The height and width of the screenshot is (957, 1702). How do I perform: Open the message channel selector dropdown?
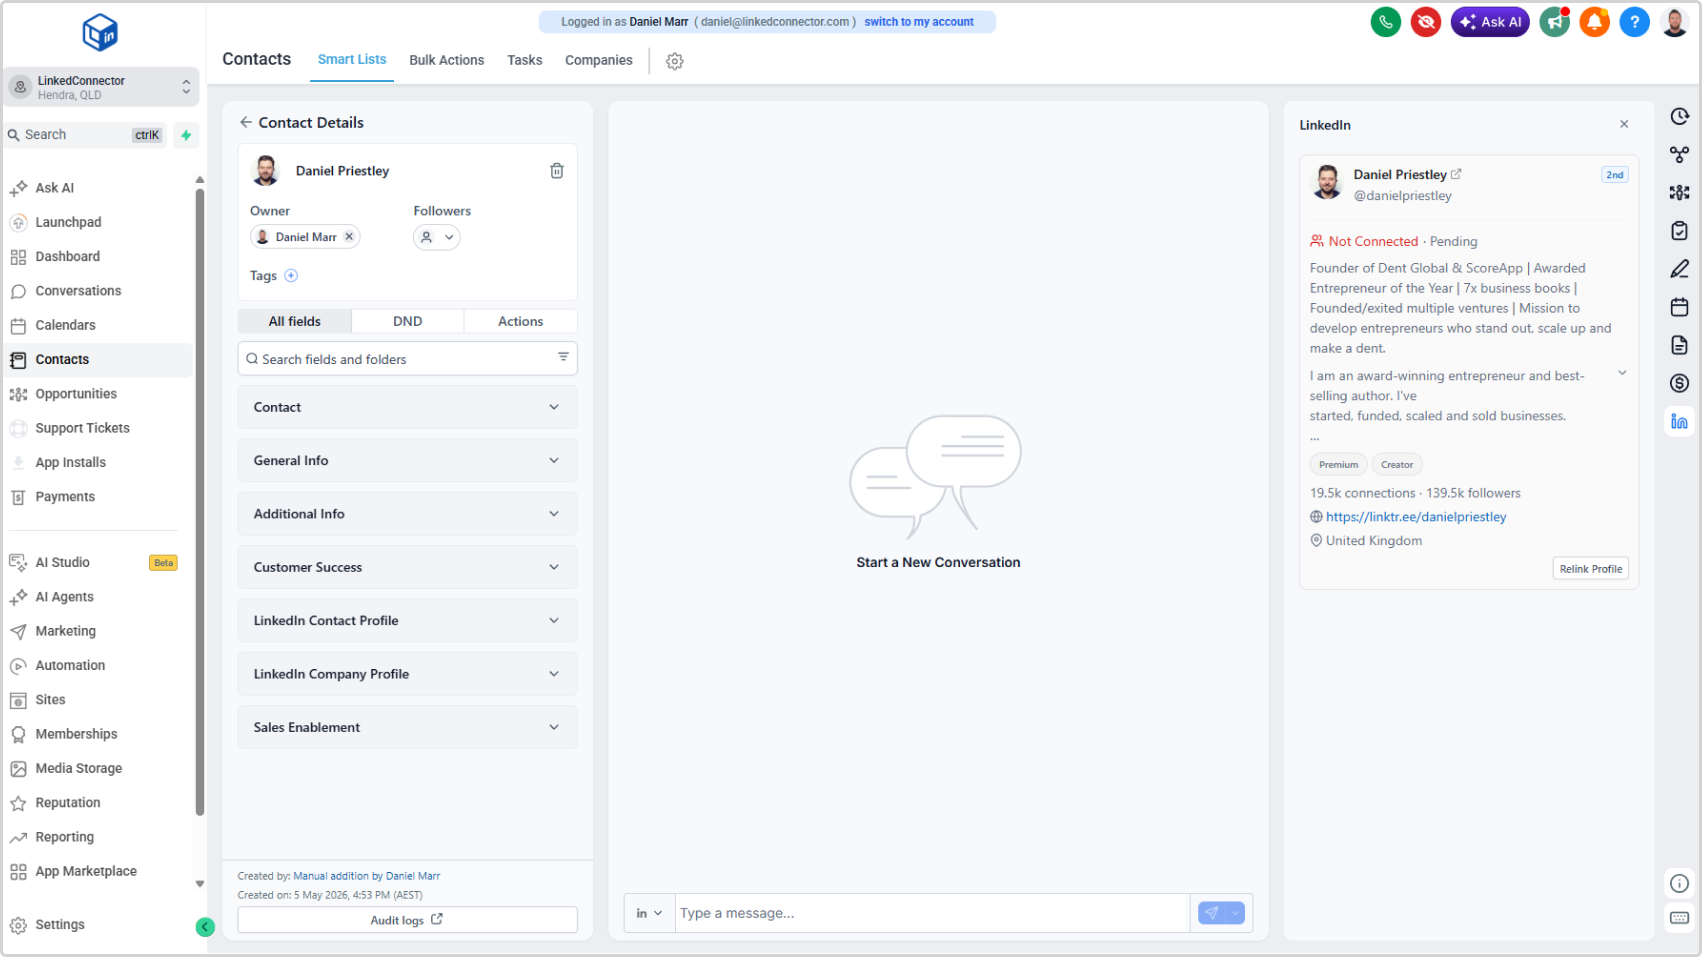[650, 913]
